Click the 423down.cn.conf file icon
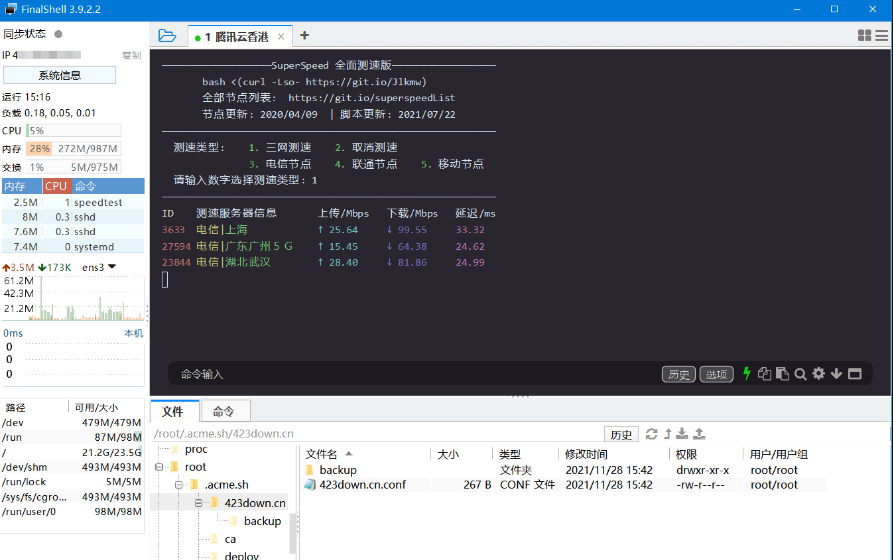Viewport: 893px width, 560px height. (310, 485)
